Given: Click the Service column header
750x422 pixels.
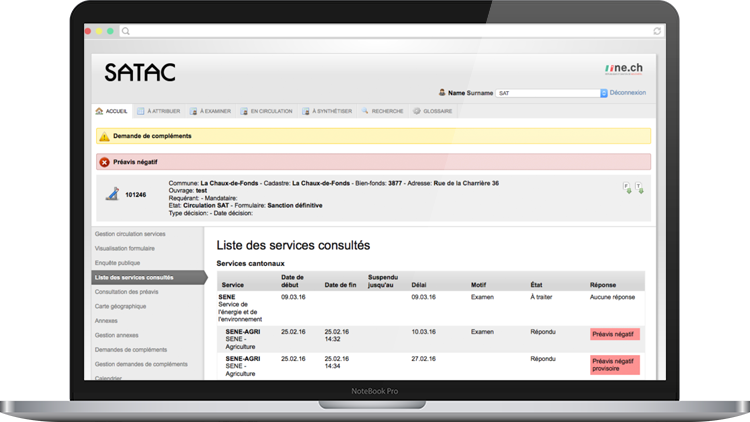Looking at the screenshot, I should pos(232,285).
